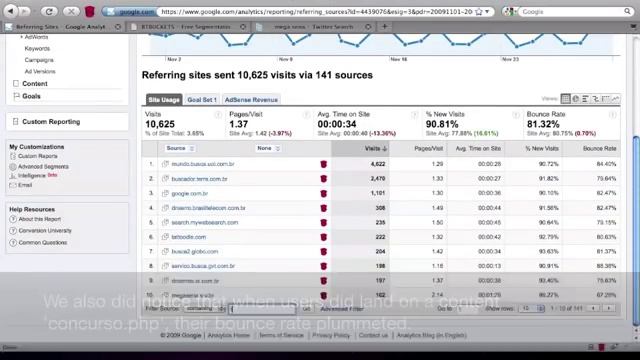Click in the Go to row number field

[x=467, y=309]
